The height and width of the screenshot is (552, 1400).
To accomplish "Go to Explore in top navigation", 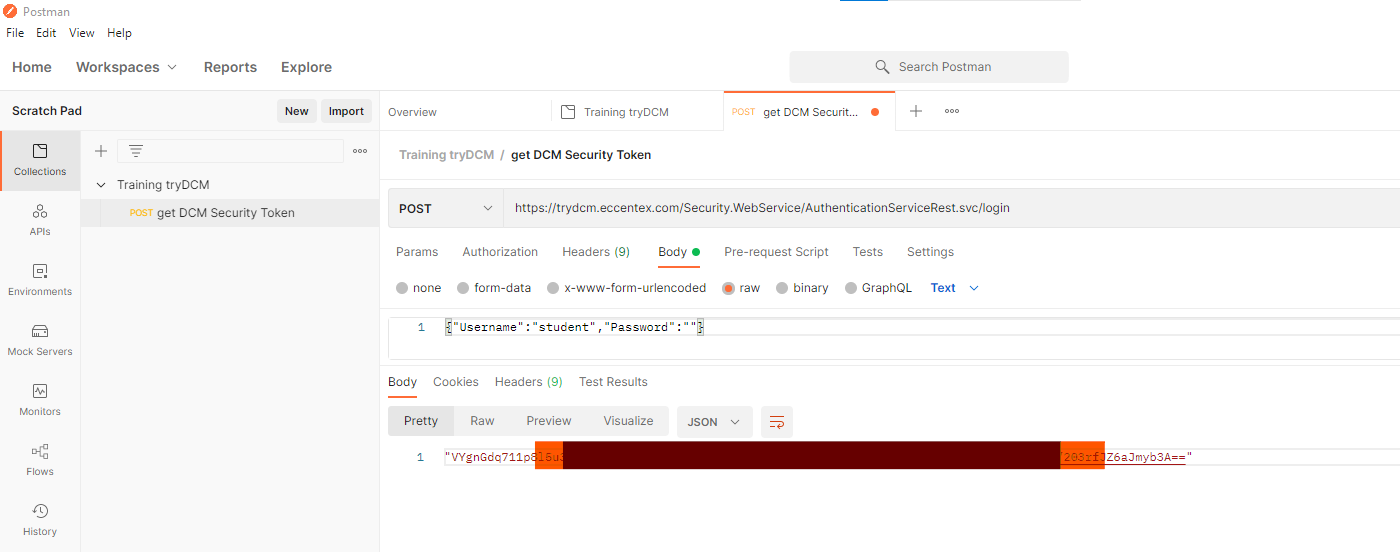I will coord(306,67).
